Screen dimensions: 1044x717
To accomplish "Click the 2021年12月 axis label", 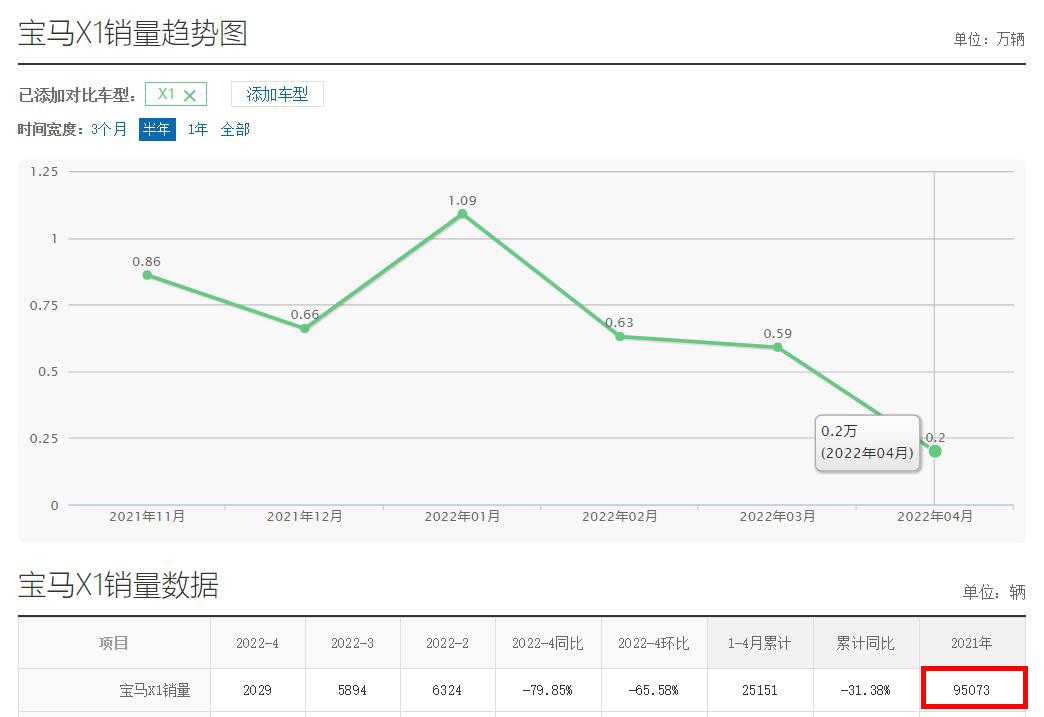I will click(305, 517).
